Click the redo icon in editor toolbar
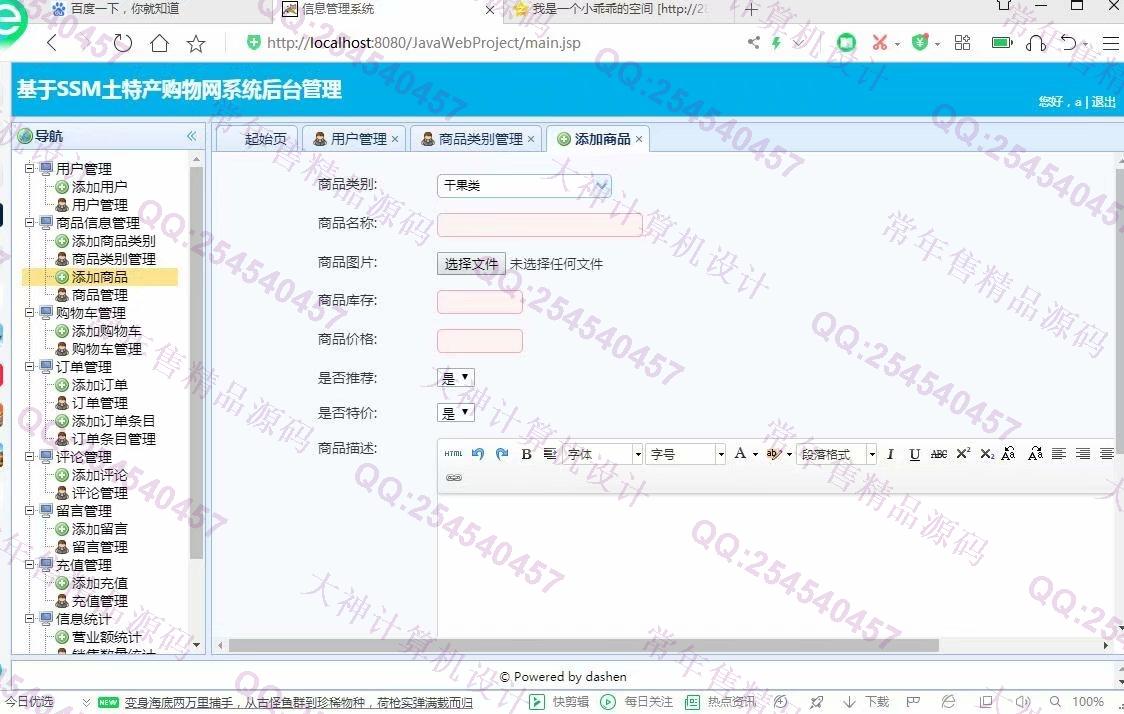 click(x=502, y=454)
